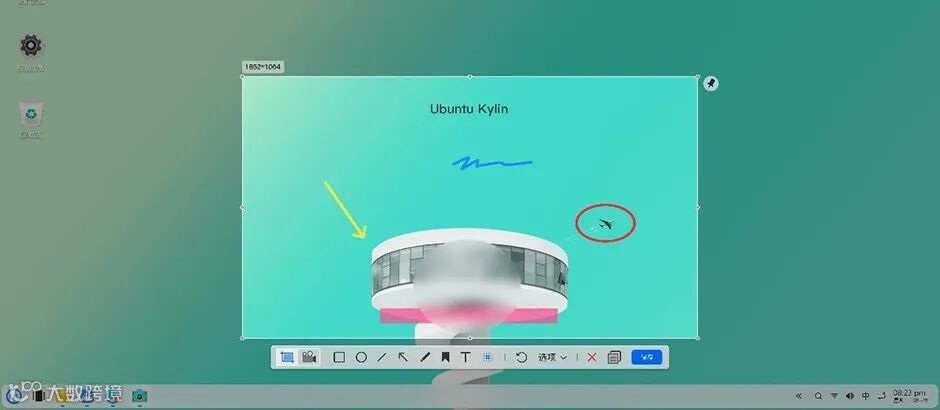Select the ellipse drawing tool

[x=361, y=357]
